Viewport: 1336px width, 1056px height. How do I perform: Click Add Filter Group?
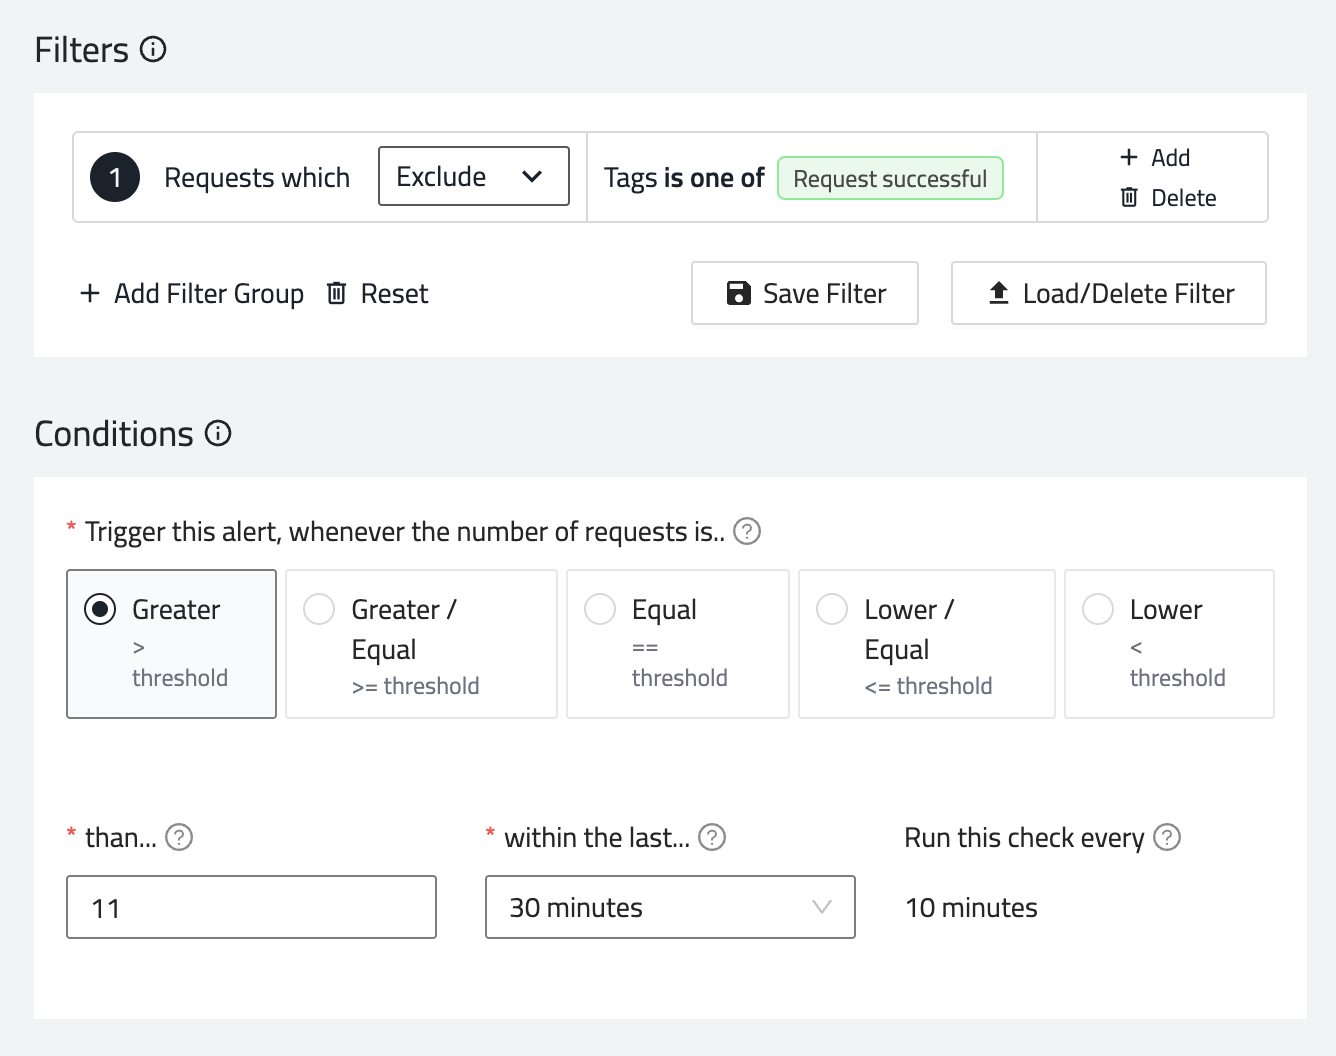tap(192, 293)
